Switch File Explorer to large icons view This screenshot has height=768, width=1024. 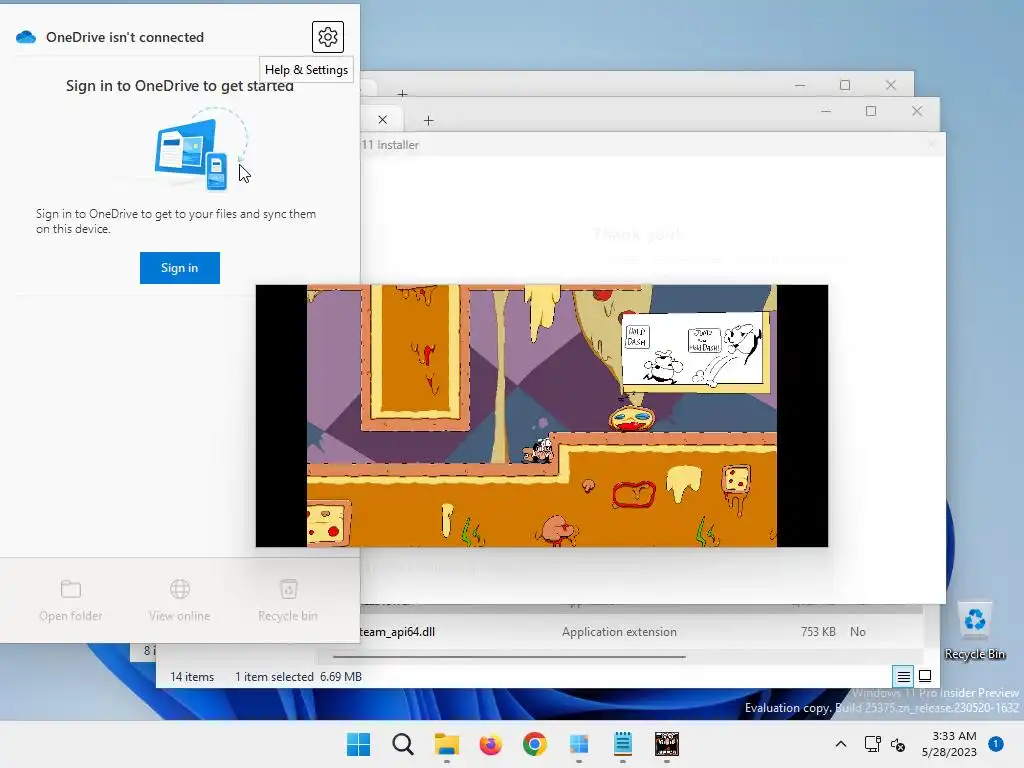coord(925,677)
